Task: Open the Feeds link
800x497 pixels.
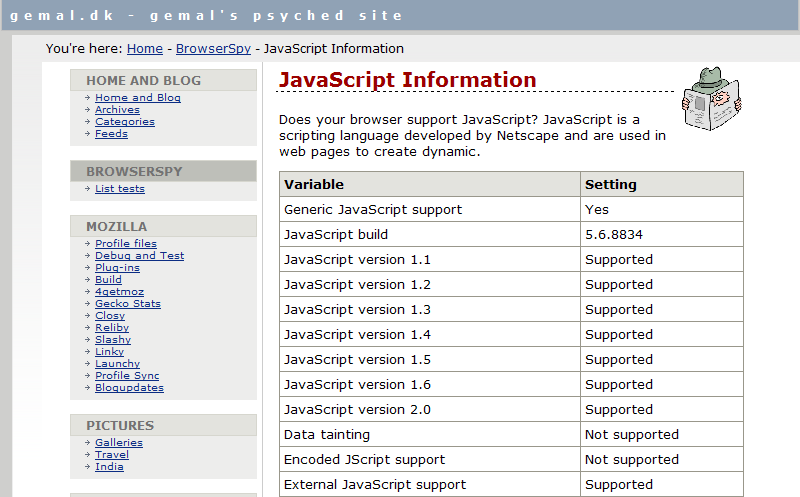Action: coord(111,134)
